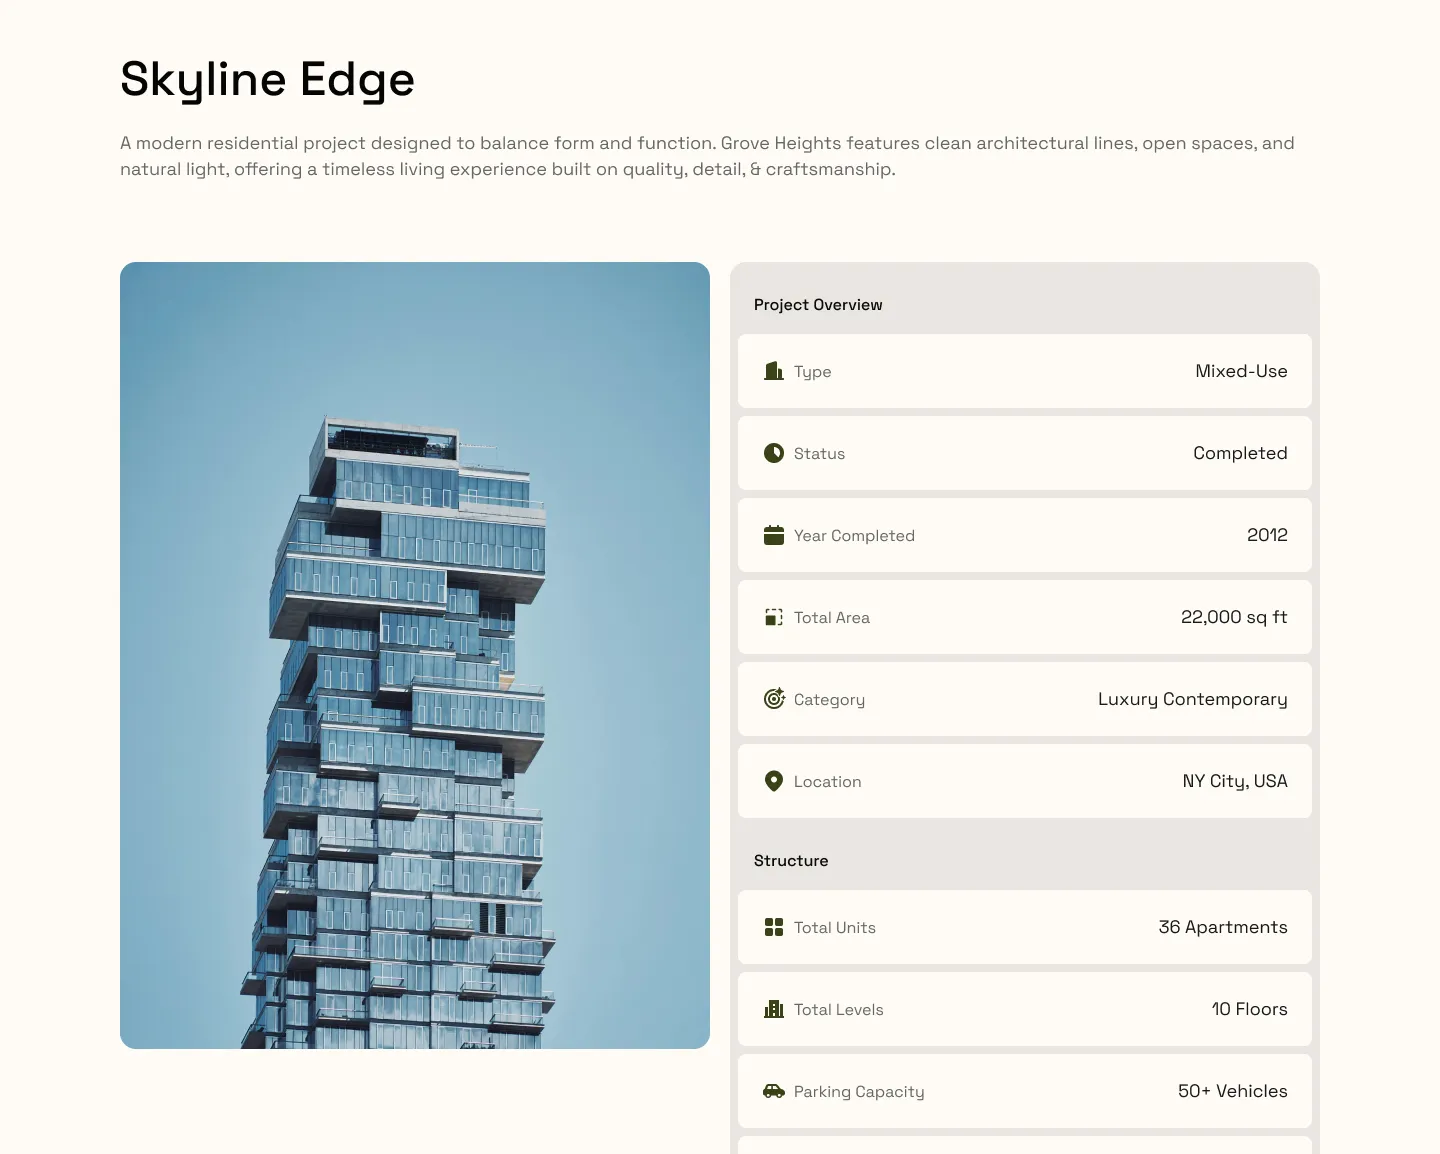This screenshot has width=1440, height=1154.
Task: Click the target icon beside Category
Action: click(x=774, y=699)
